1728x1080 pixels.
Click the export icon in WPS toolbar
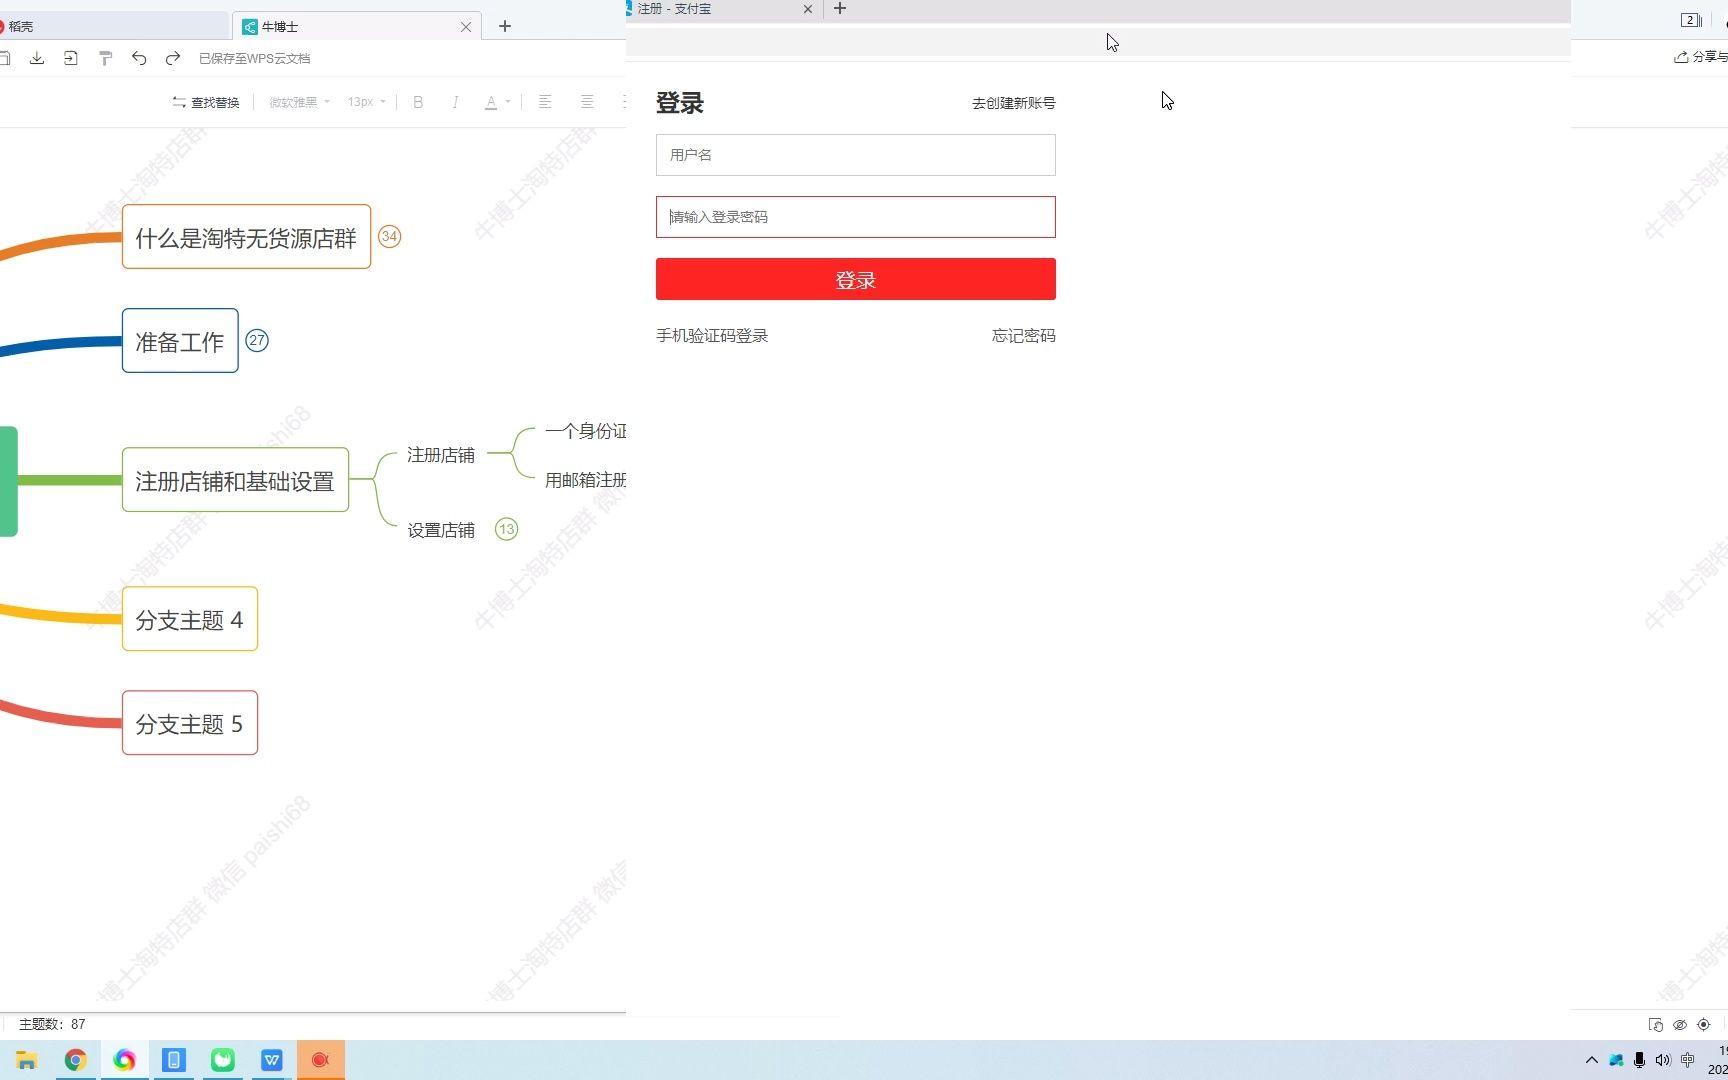point(71,58)
